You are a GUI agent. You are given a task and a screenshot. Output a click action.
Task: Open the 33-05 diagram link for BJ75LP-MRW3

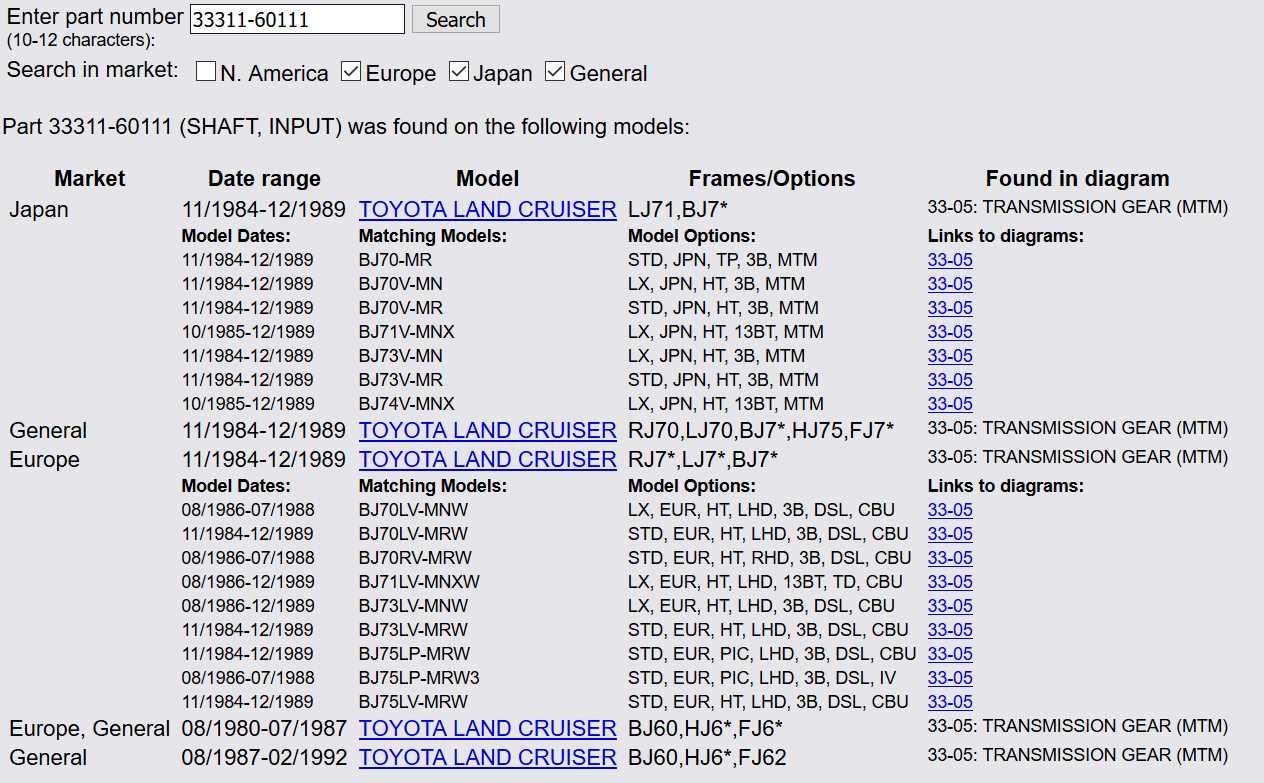tap(950, 678)
